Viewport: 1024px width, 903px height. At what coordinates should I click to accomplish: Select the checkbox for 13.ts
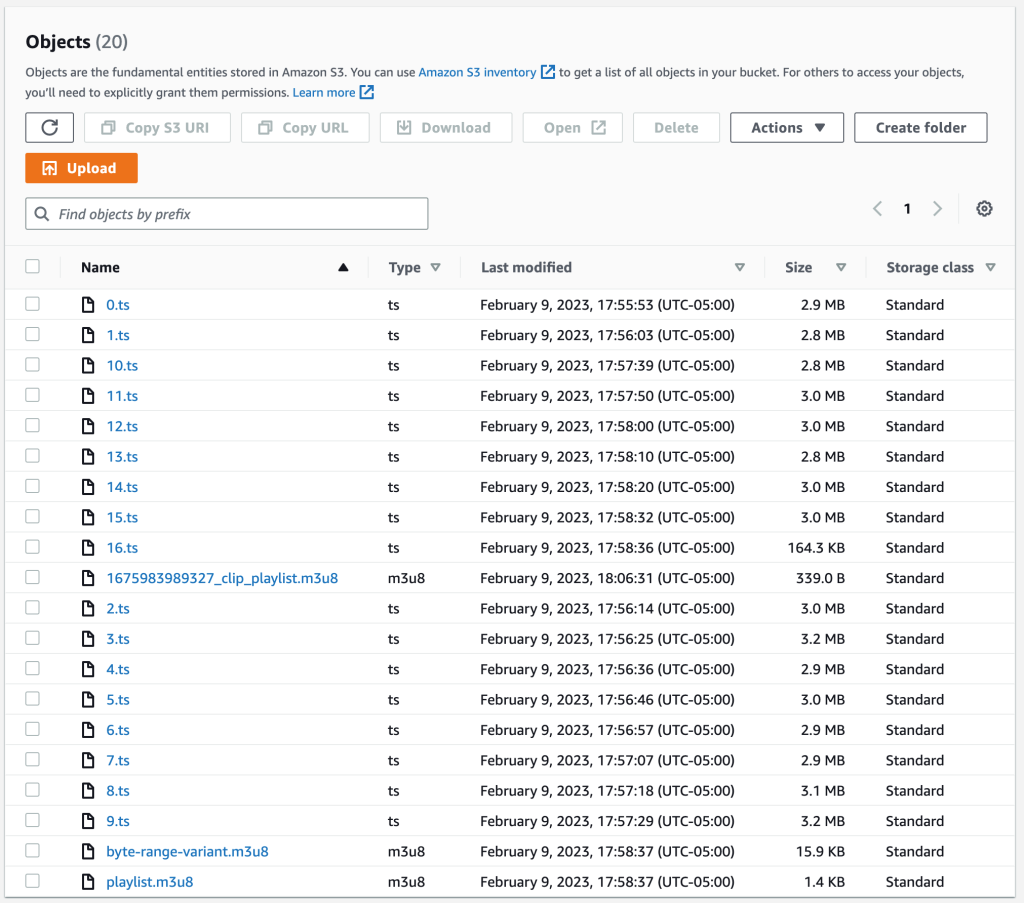point(33,456)
